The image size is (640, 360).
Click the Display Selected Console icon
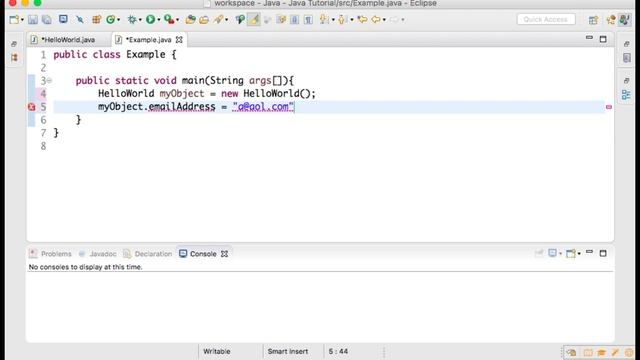pos(553,253)
